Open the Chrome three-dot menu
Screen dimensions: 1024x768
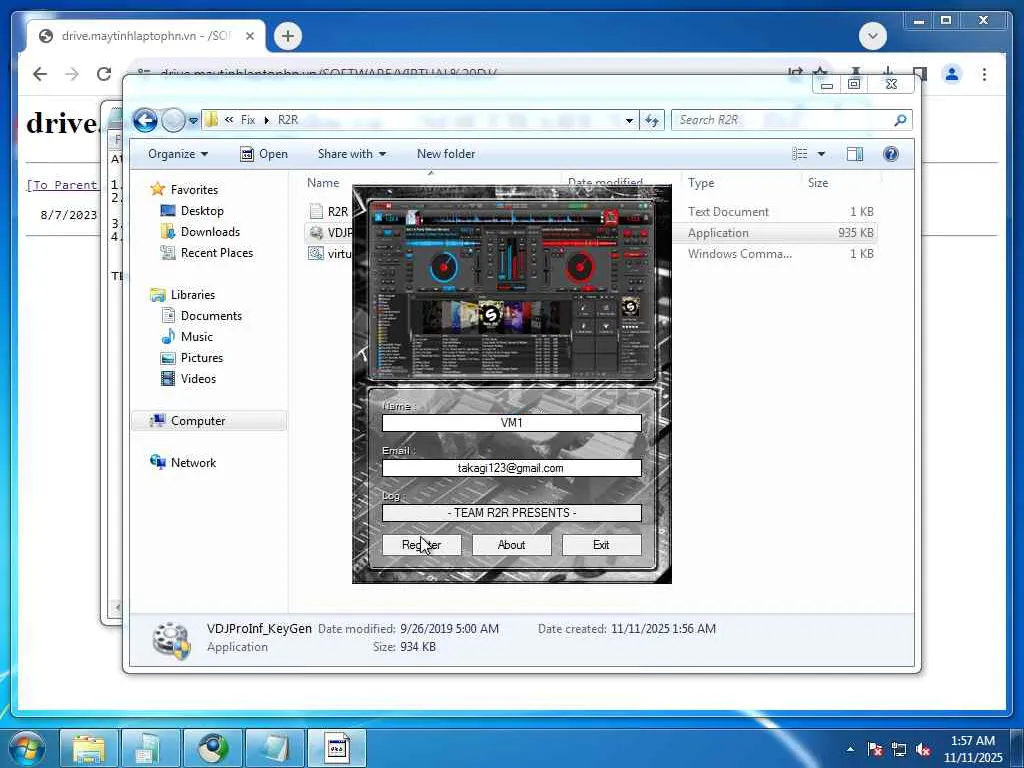click(984, 74)
